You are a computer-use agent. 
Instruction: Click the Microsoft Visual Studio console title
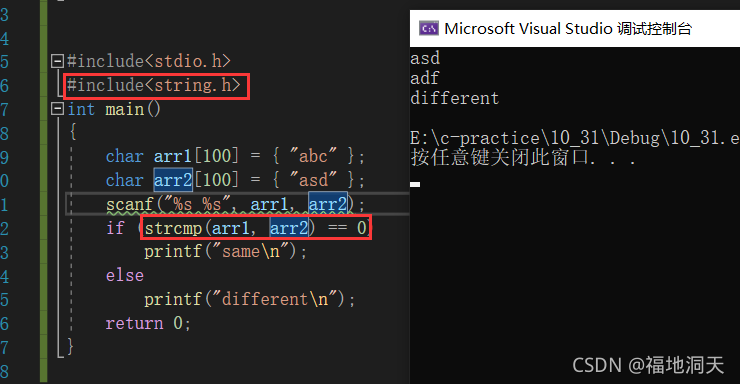(x=568, y=29)
